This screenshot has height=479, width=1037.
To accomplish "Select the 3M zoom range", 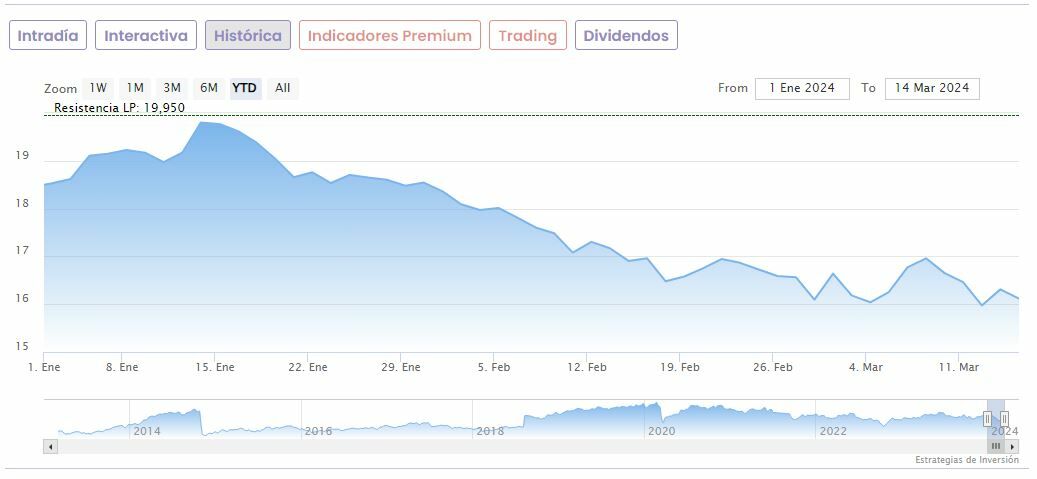I will tap(172, 88).
